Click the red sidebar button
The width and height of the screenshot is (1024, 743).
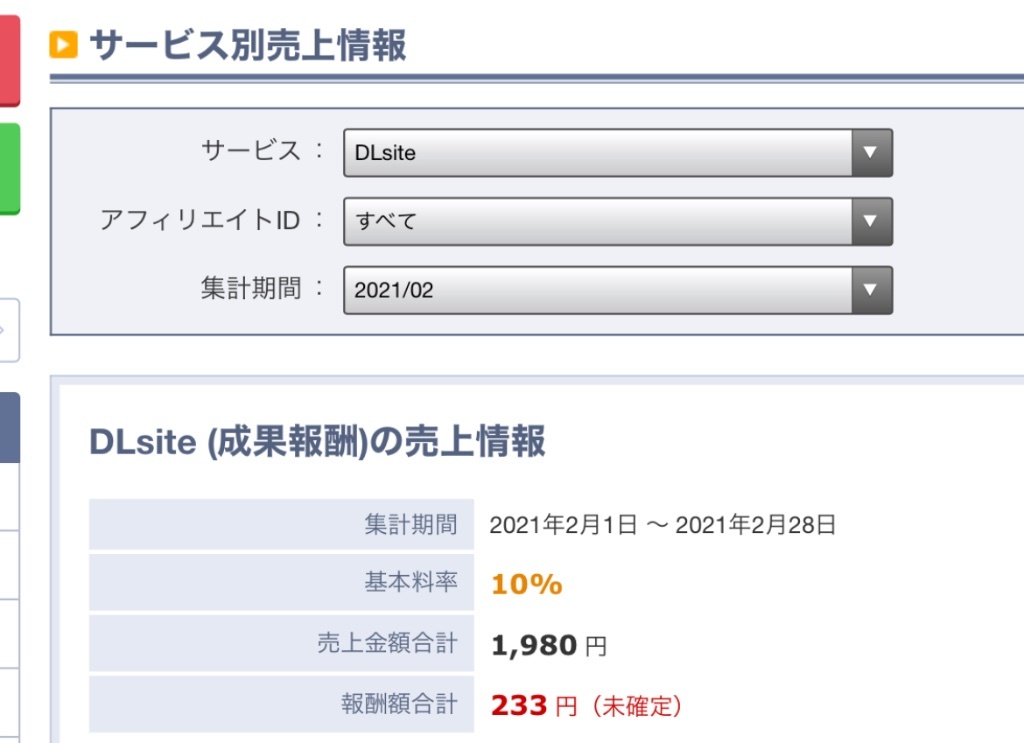[x=10, y=60]
